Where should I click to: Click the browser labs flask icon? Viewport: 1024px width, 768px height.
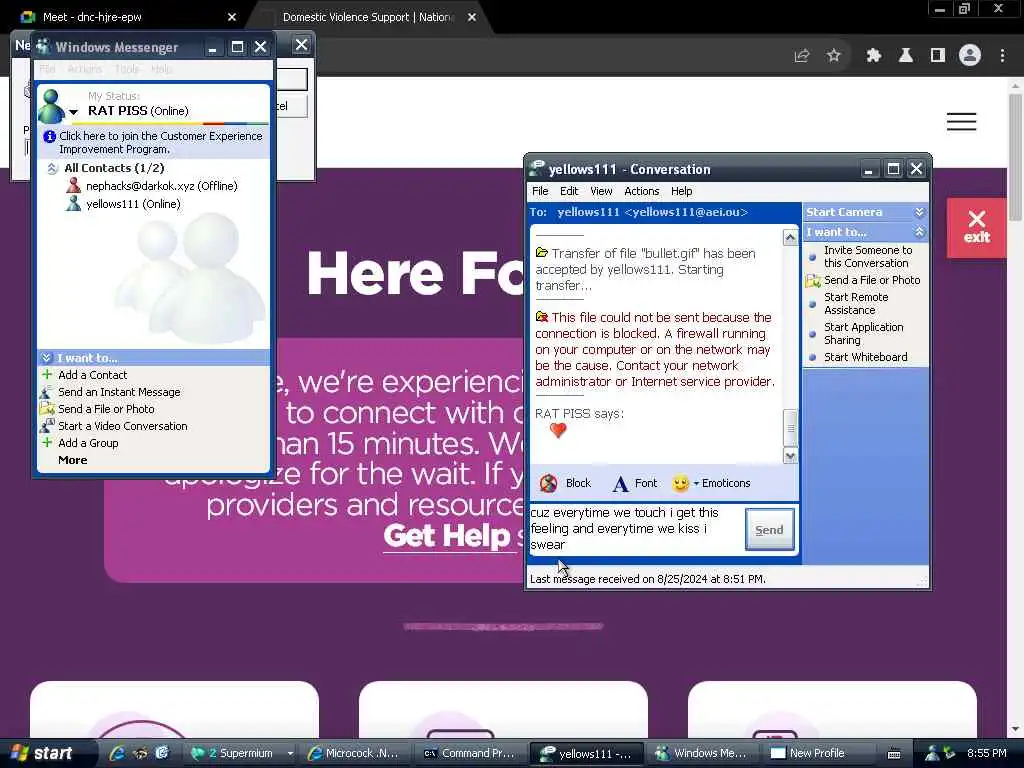[905, 56]
